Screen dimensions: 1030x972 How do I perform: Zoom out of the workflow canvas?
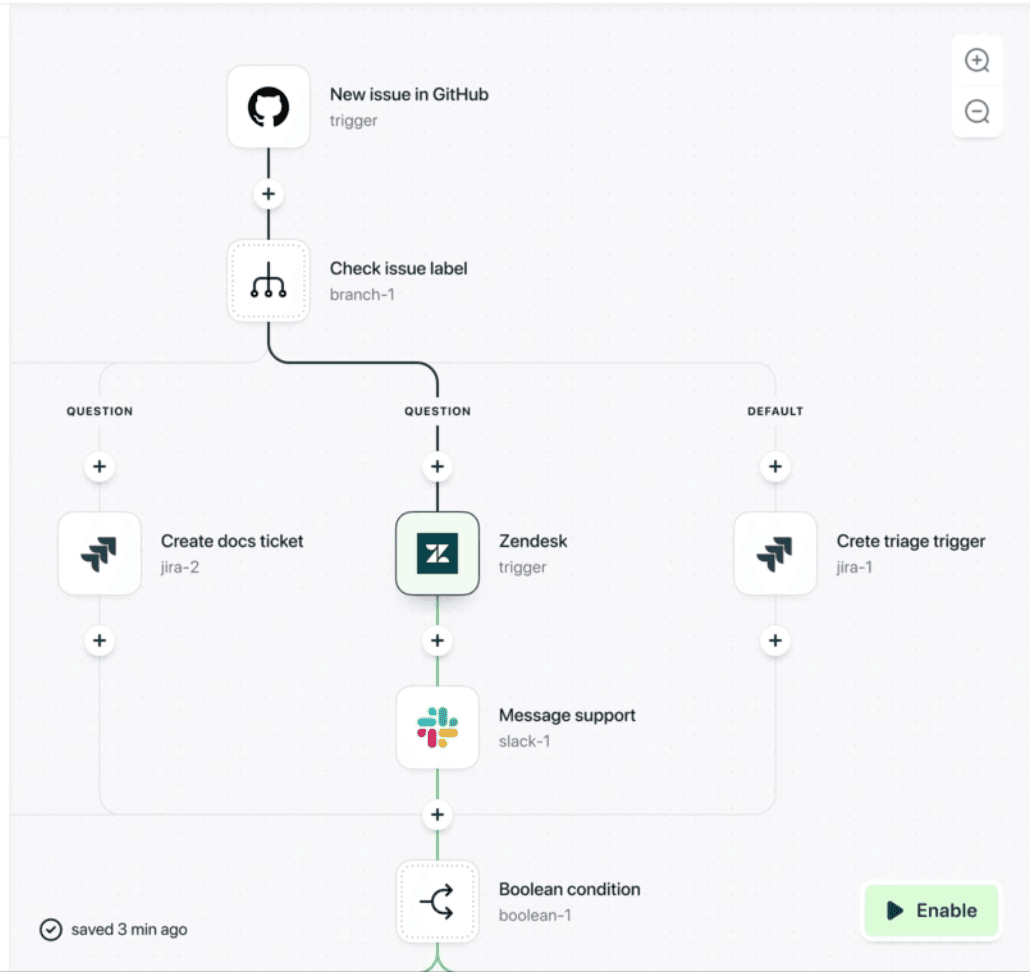coord(977,111)
